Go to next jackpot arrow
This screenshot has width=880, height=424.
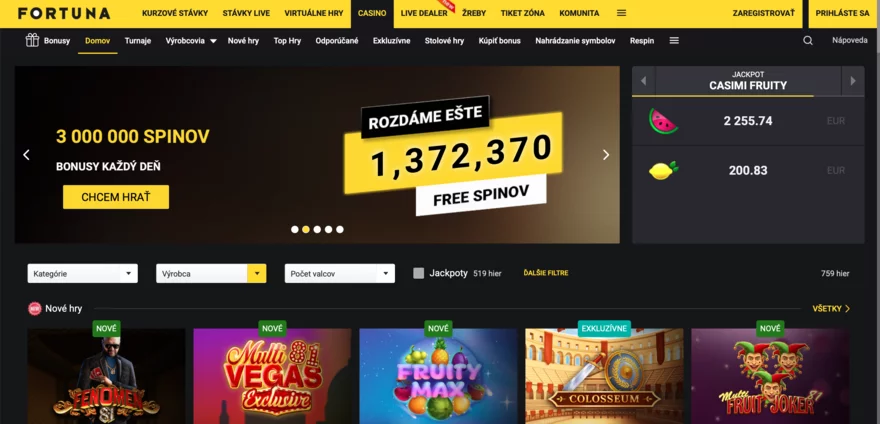point(853,81)
